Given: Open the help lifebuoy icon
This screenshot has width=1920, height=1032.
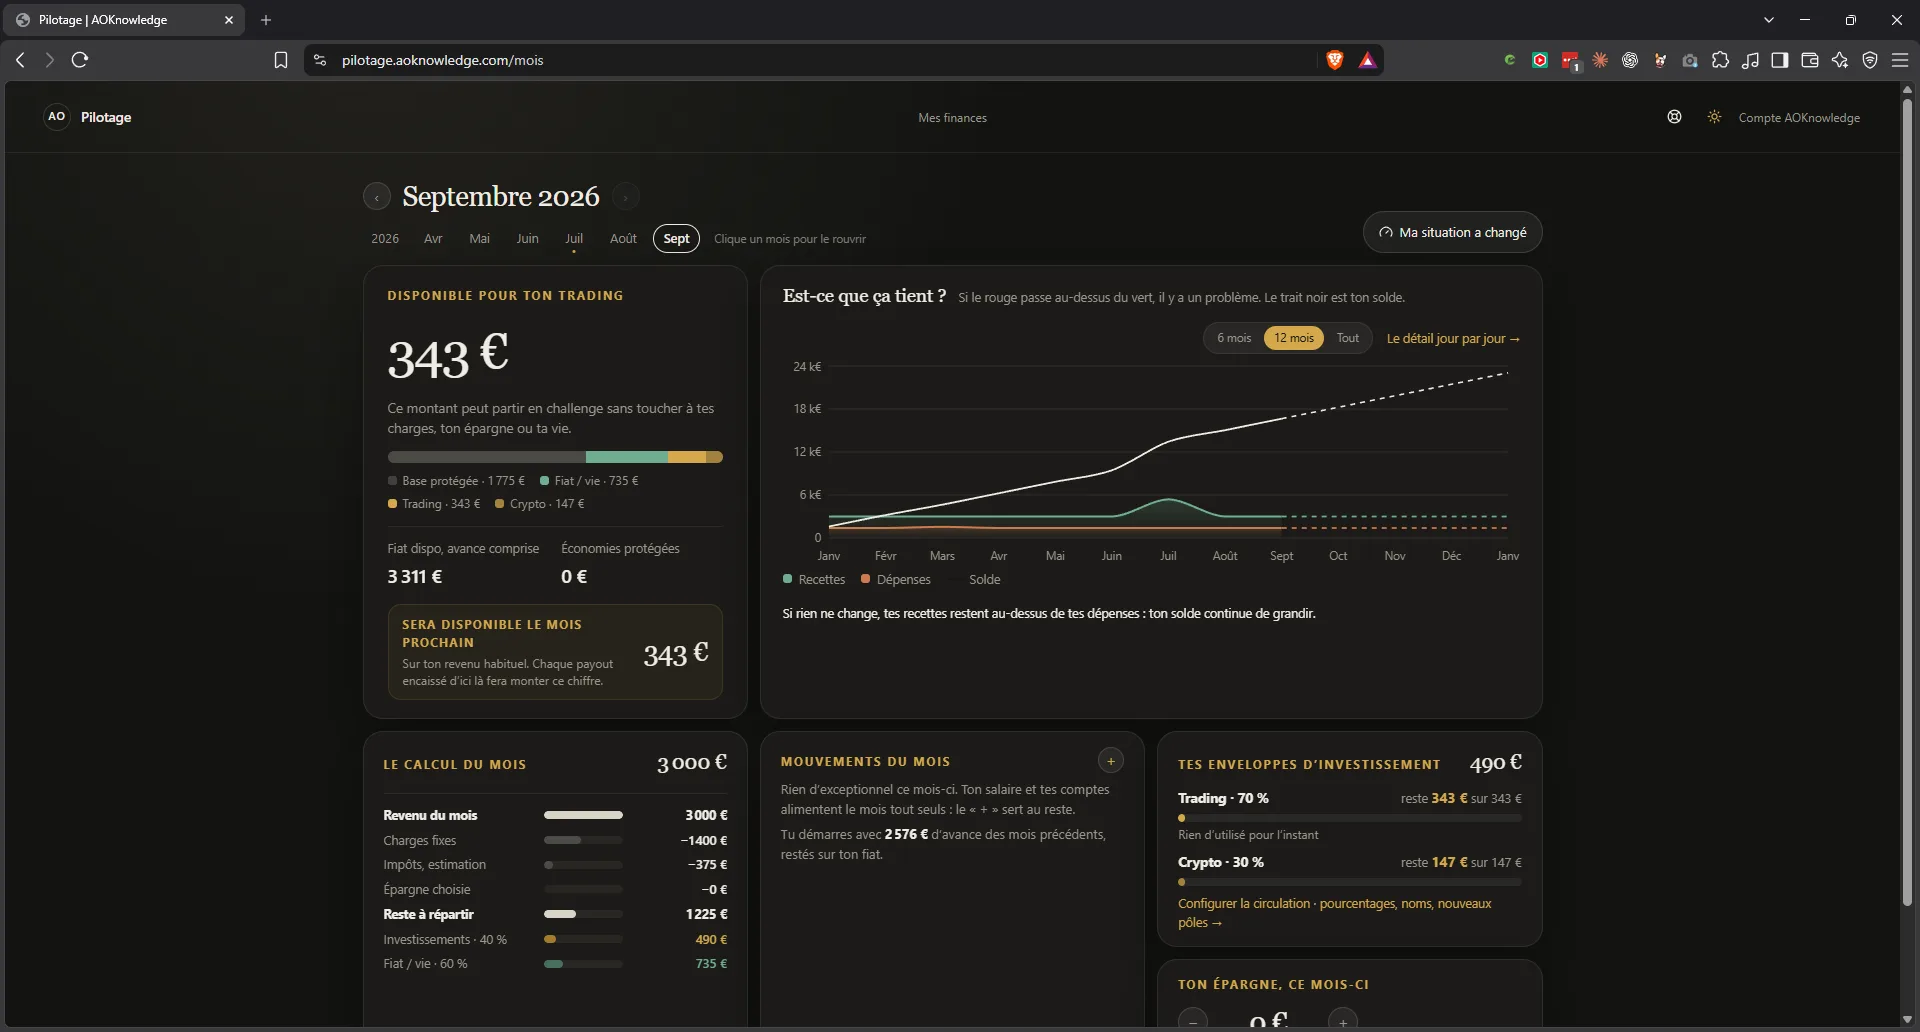Looking at the screenshot, I should (x=1674, y=117).
